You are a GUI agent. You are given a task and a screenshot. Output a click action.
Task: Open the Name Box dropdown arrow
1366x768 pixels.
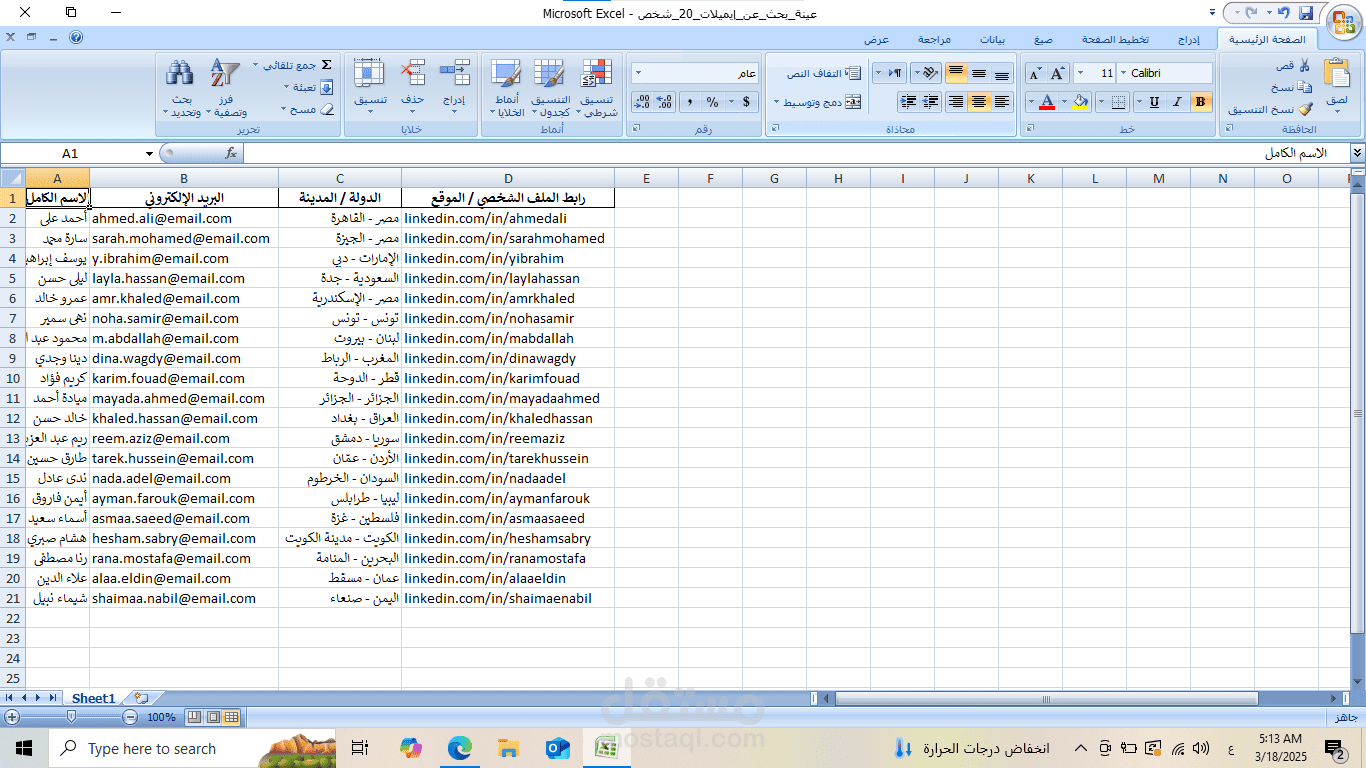(x=149, y=153)
